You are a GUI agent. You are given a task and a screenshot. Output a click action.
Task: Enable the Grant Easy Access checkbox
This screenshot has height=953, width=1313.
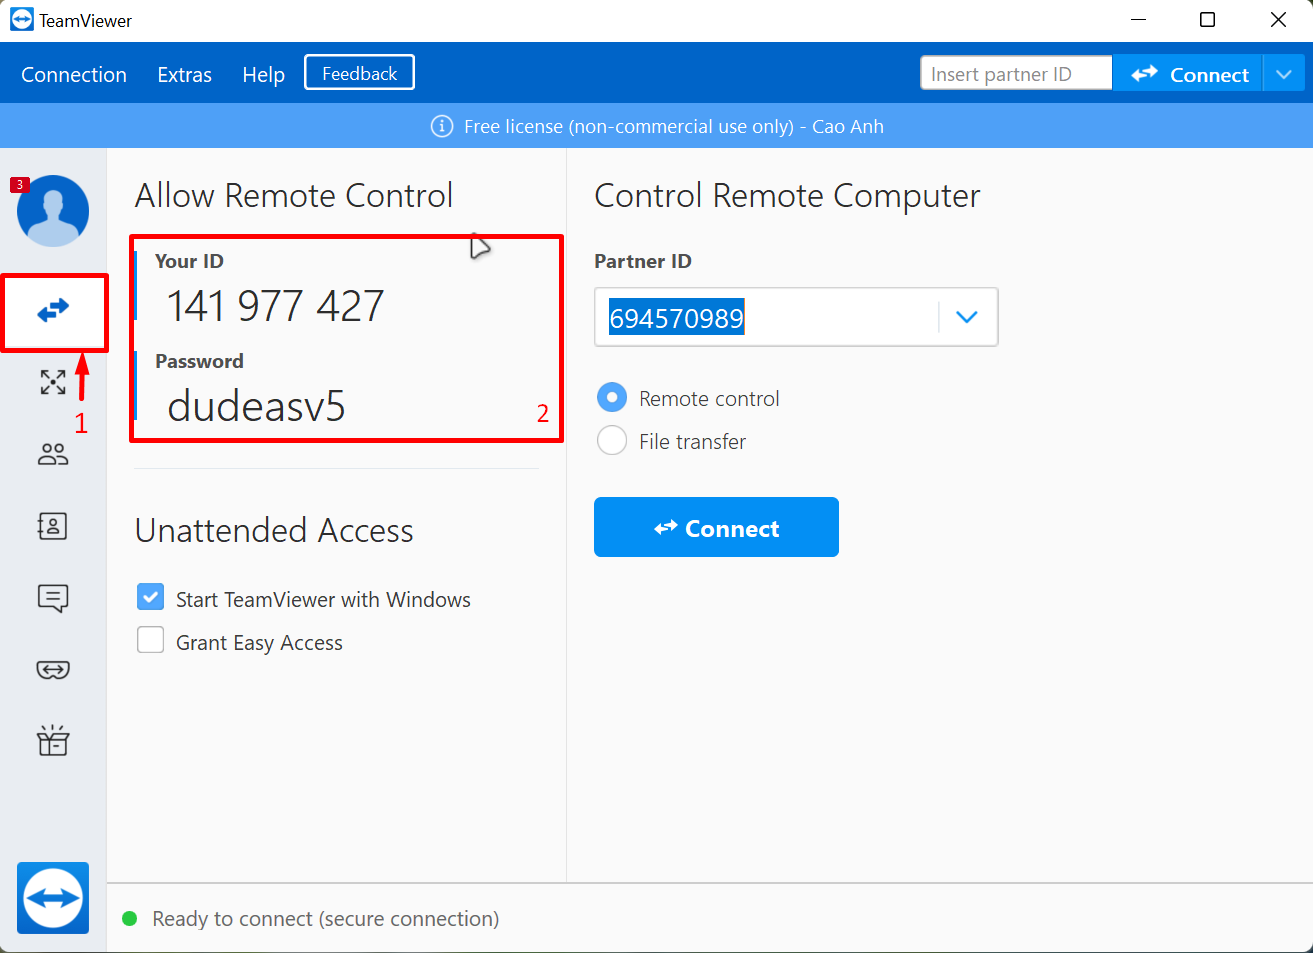tap(150, 641)
